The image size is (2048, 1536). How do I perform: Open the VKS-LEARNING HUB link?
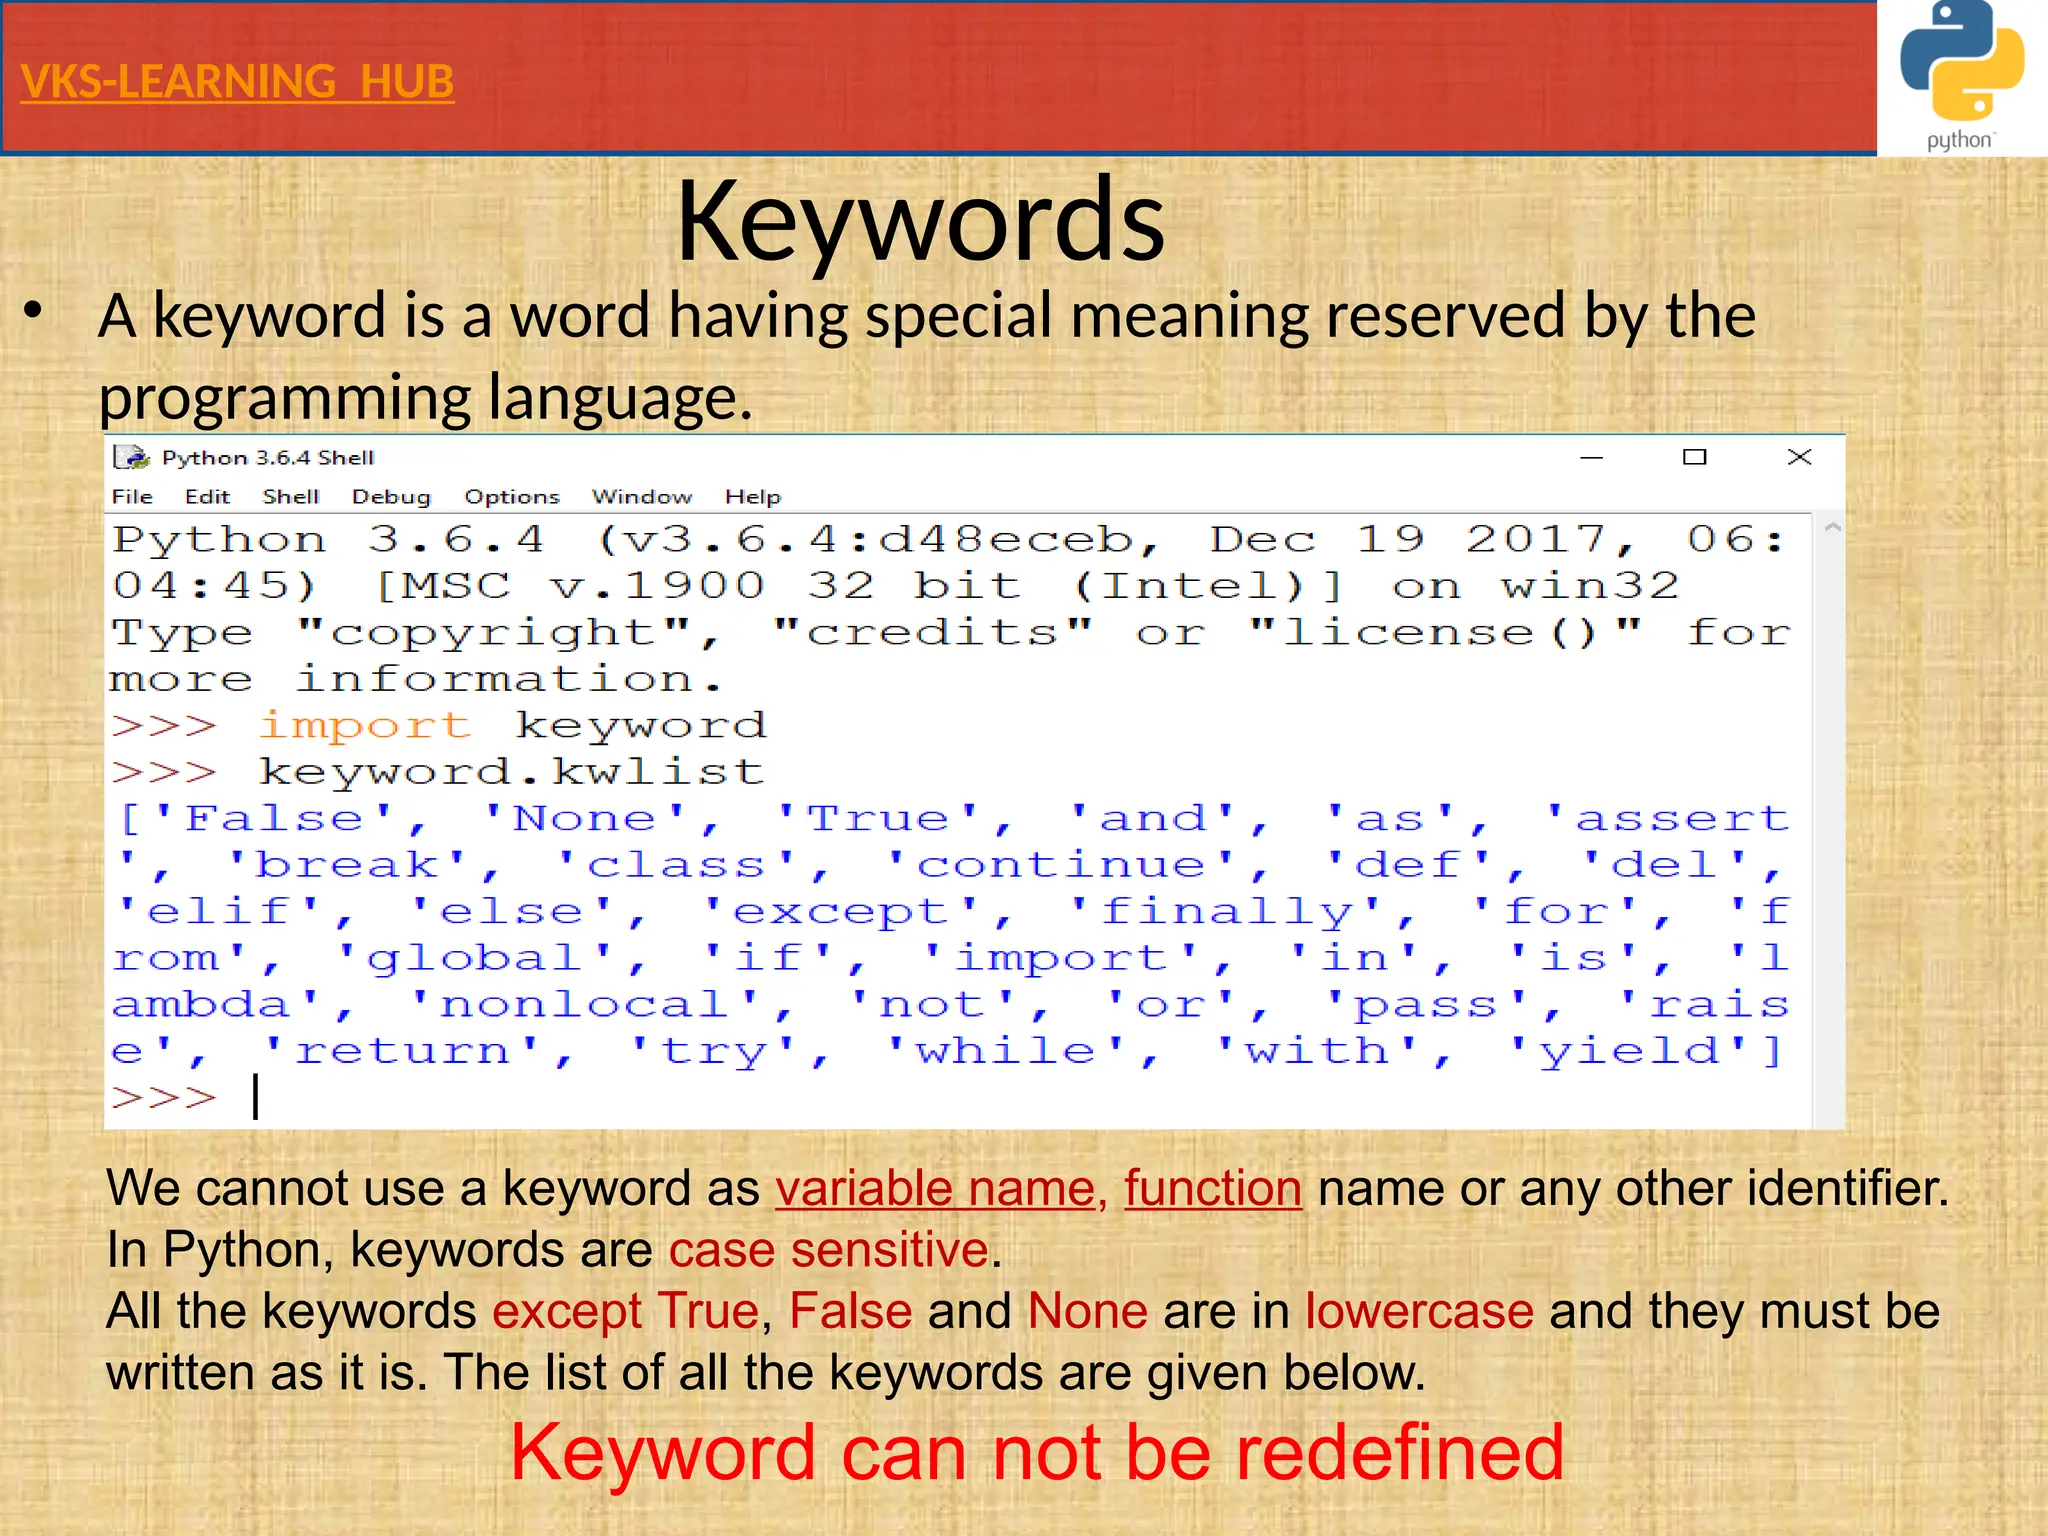click(x=237, y=82)
